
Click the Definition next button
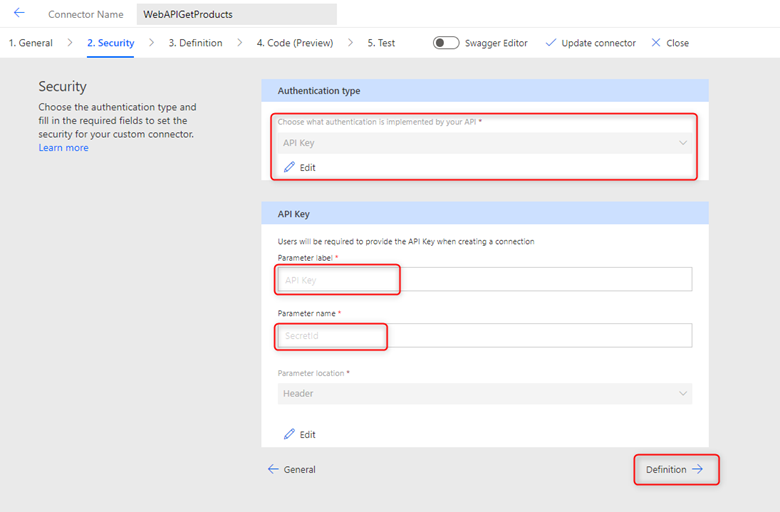click(675, 469)
